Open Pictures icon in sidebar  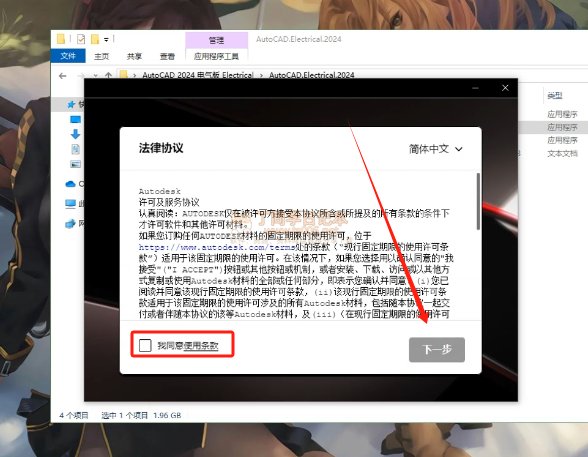[x=75, y=164]
